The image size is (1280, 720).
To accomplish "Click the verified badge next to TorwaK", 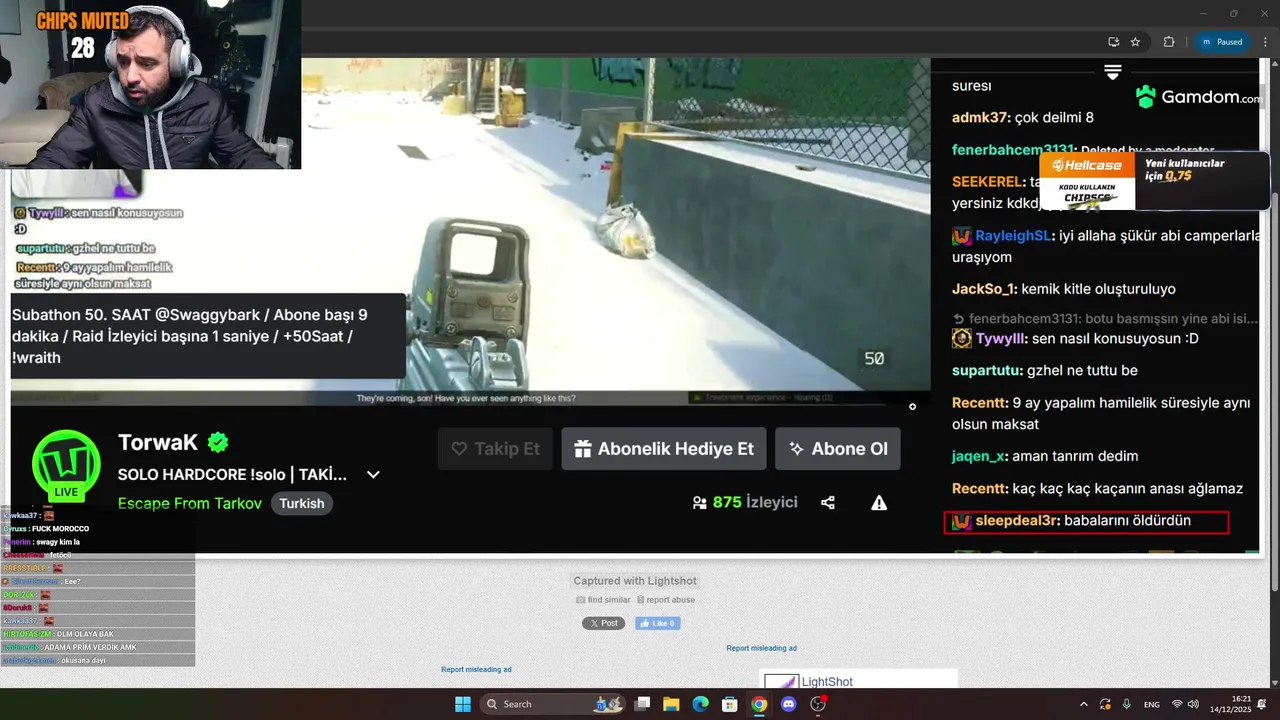I will click(217, 442).
